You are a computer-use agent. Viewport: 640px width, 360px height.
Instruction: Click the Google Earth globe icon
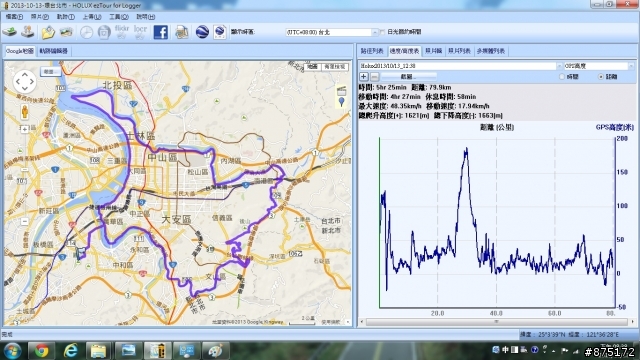[202, 32]
